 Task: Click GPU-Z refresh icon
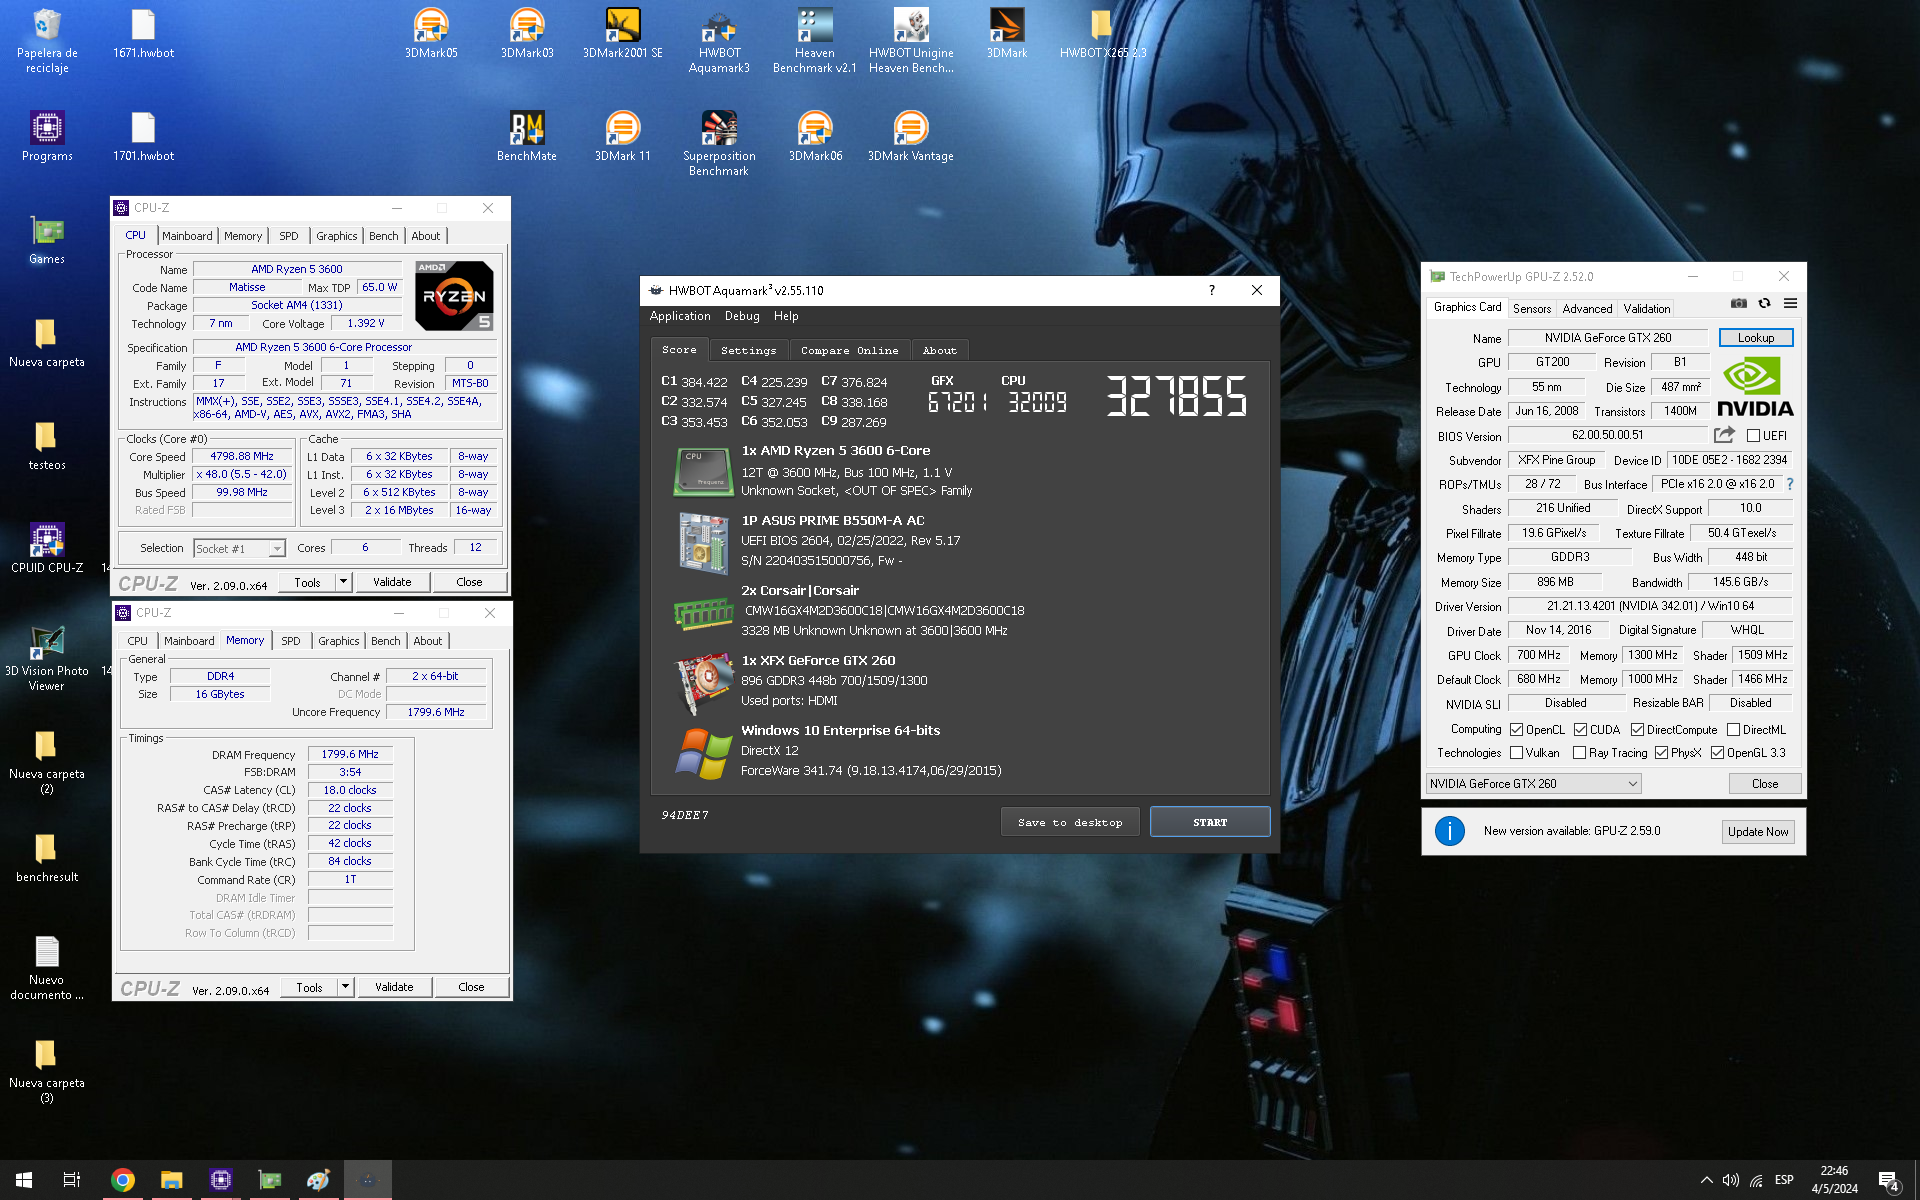point(1765,303)
